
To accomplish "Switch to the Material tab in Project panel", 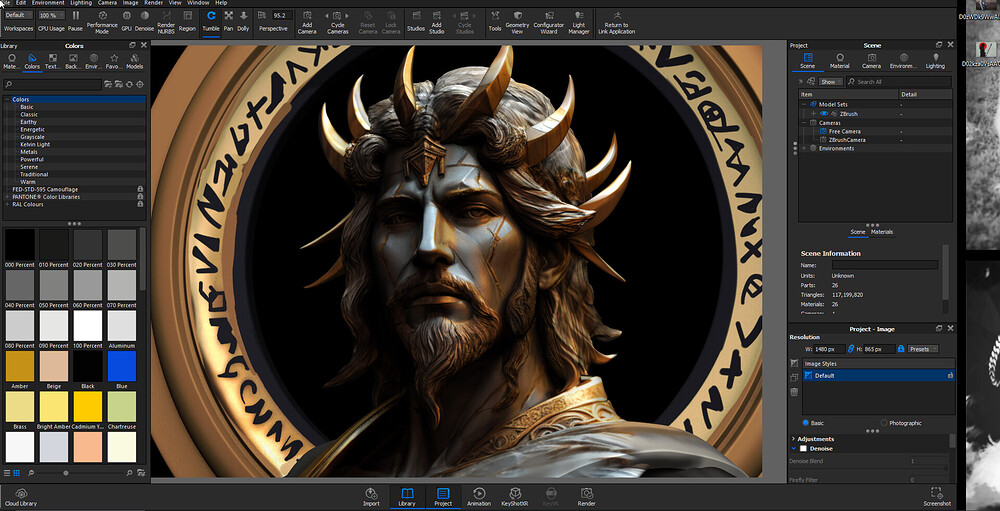I will pyautogui.click(x=840, y=61).
